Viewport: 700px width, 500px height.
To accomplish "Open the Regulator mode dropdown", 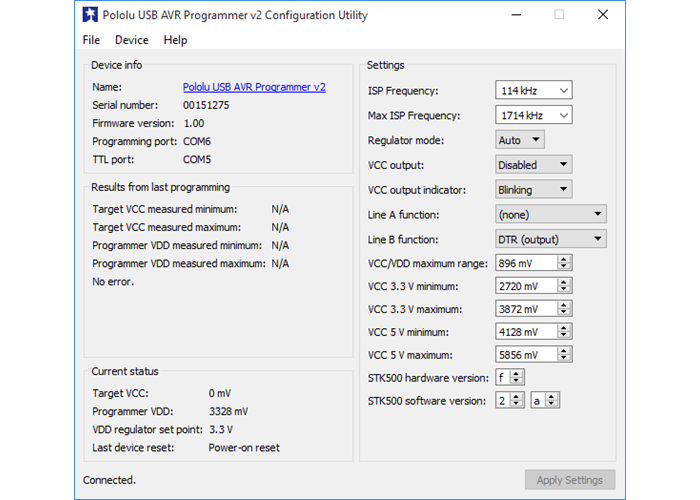I will 520,141.
